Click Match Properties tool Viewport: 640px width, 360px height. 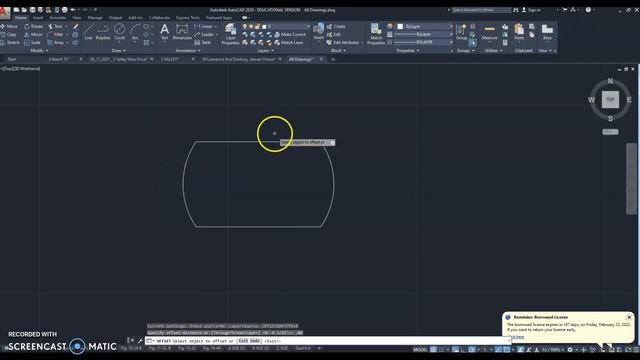376,33
